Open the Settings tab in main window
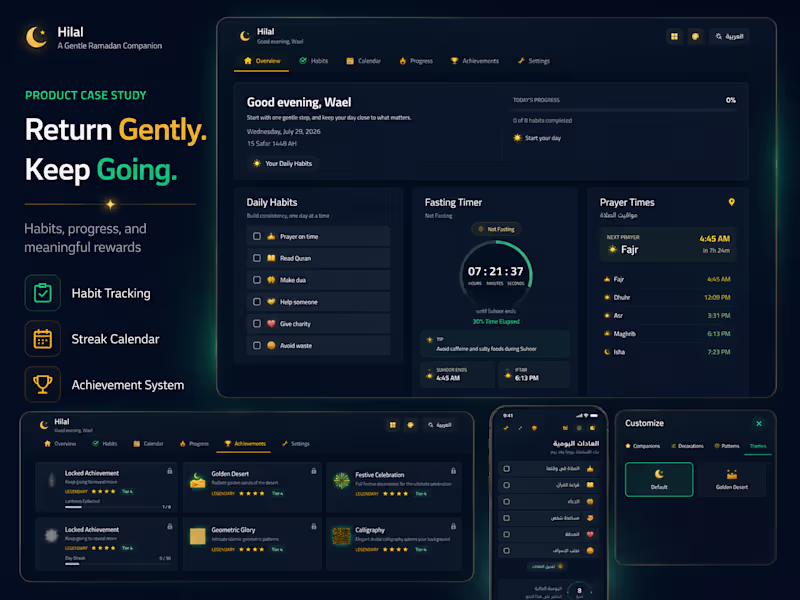 (x=533, y=61)
